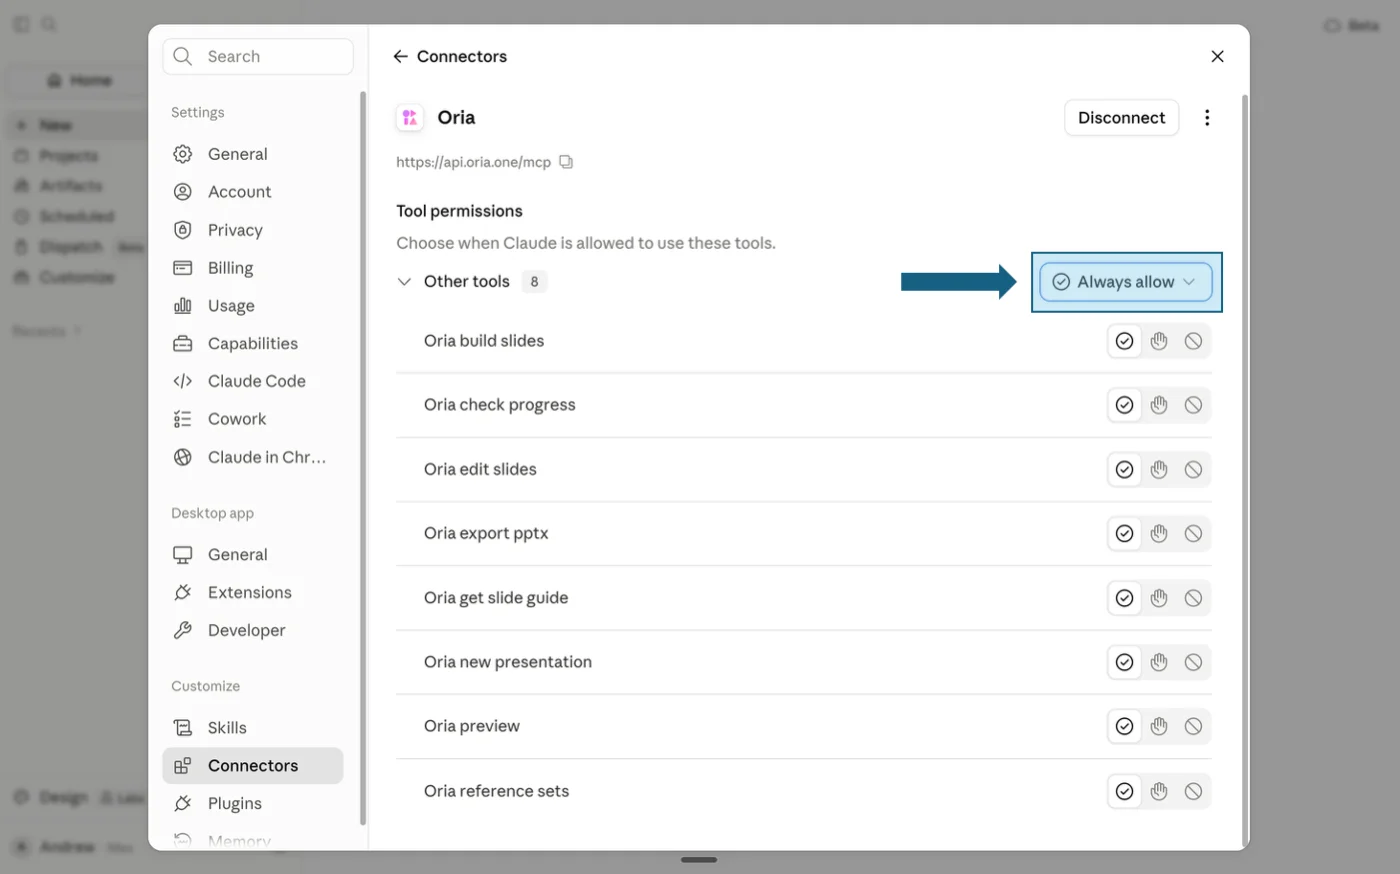Image resolution: width=1400 pixels, height=874 pixels.
Task: Click the Oria app logo icon
Action: pyautogui.click(x=410, y=118)
